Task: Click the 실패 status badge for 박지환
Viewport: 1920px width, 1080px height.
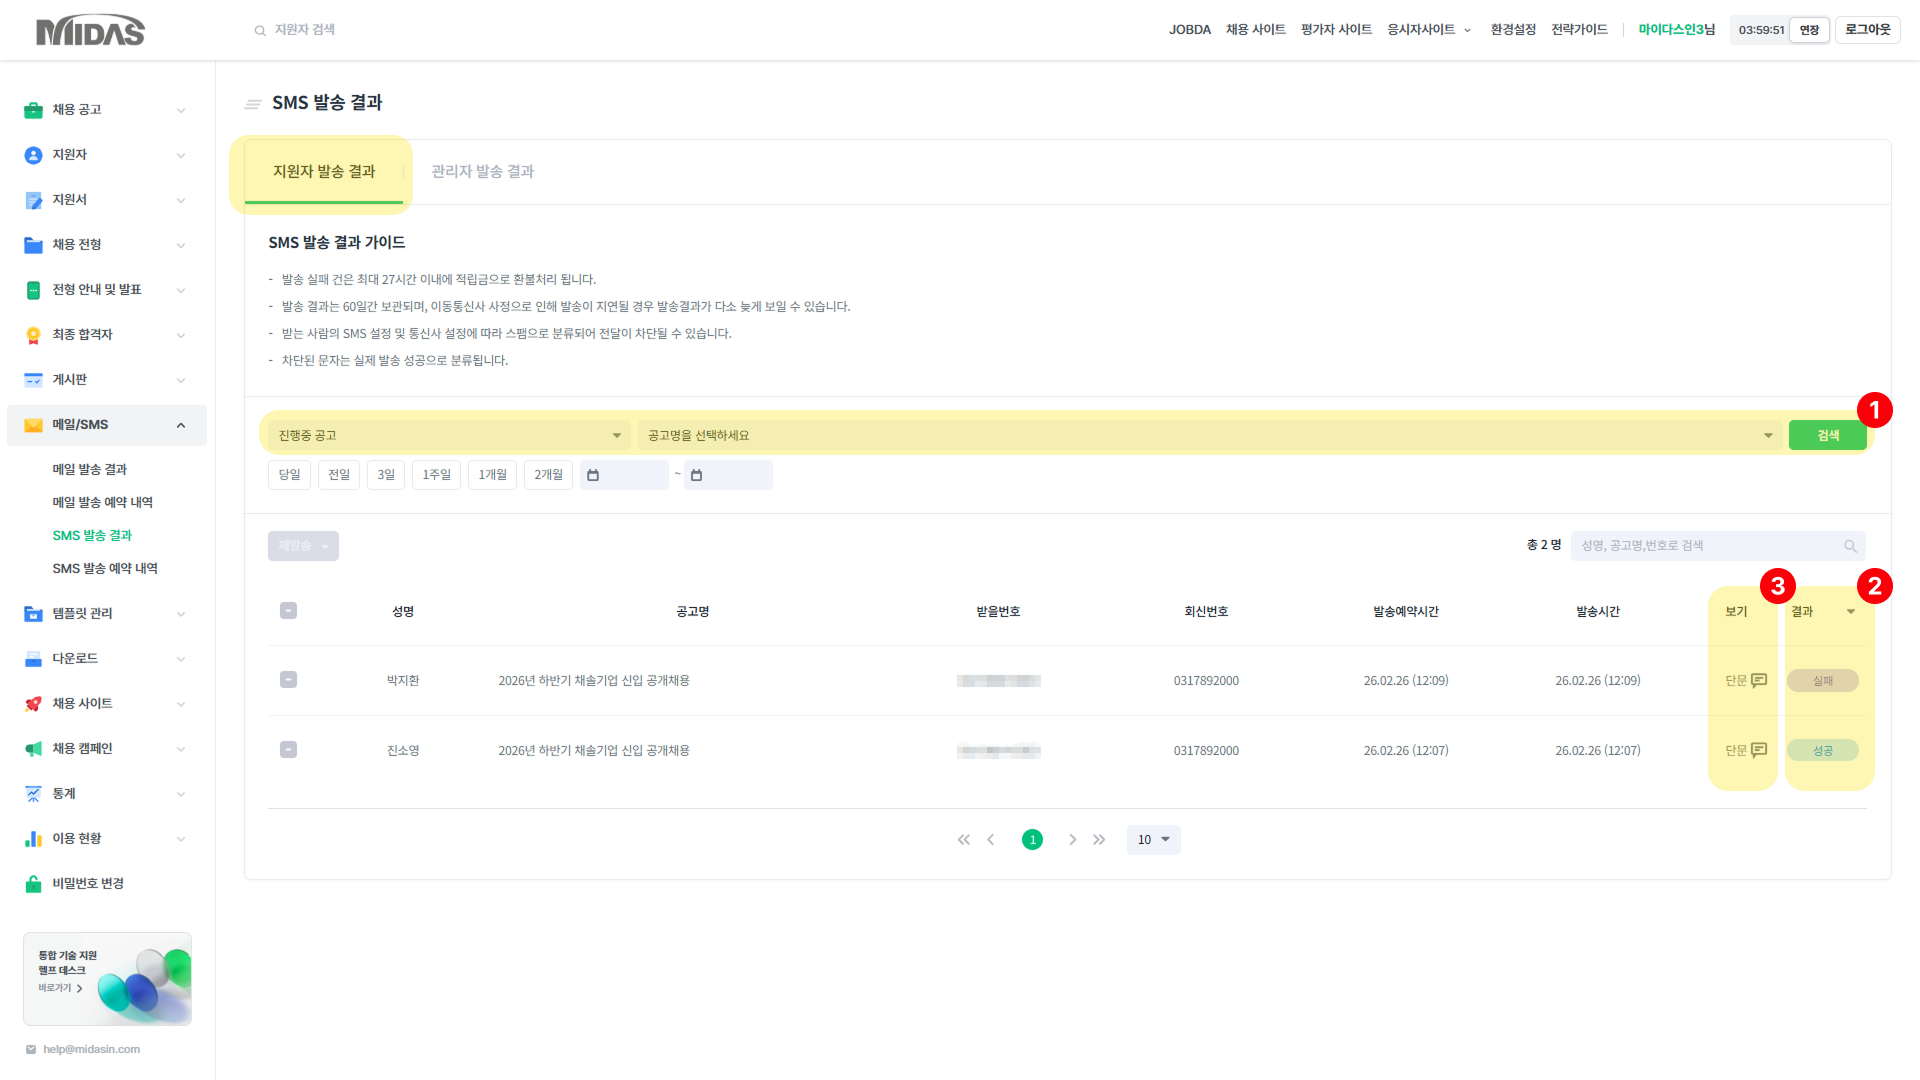Action: tap(1822, 680)
